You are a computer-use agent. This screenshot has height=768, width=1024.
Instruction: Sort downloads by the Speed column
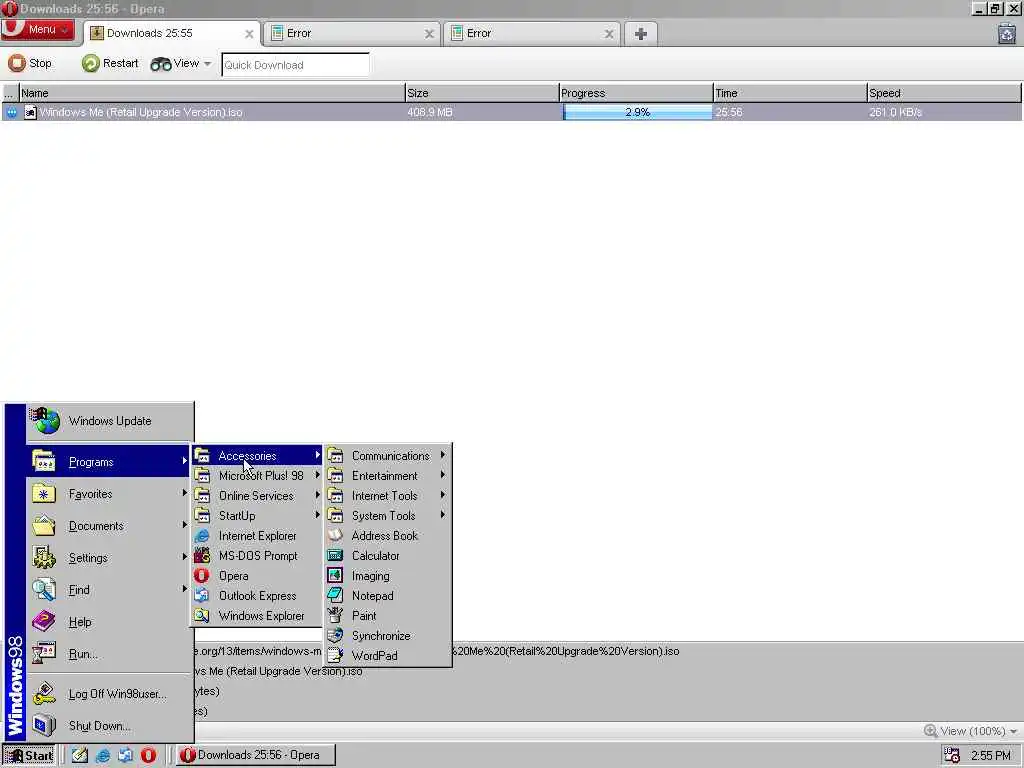(x=944, y=93)
